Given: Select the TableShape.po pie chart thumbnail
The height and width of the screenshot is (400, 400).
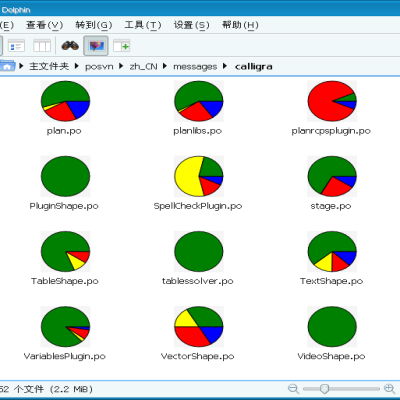Looking at the screenshot, I should [65, 251].
